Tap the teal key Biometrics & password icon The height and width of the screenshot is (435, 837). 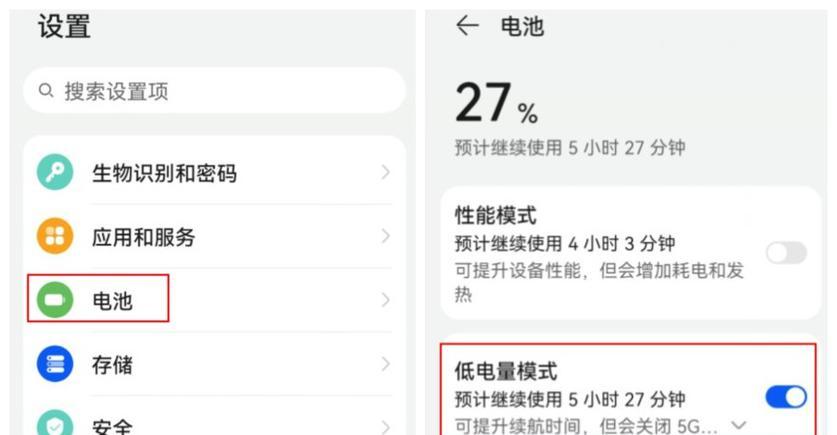[55, 172]
